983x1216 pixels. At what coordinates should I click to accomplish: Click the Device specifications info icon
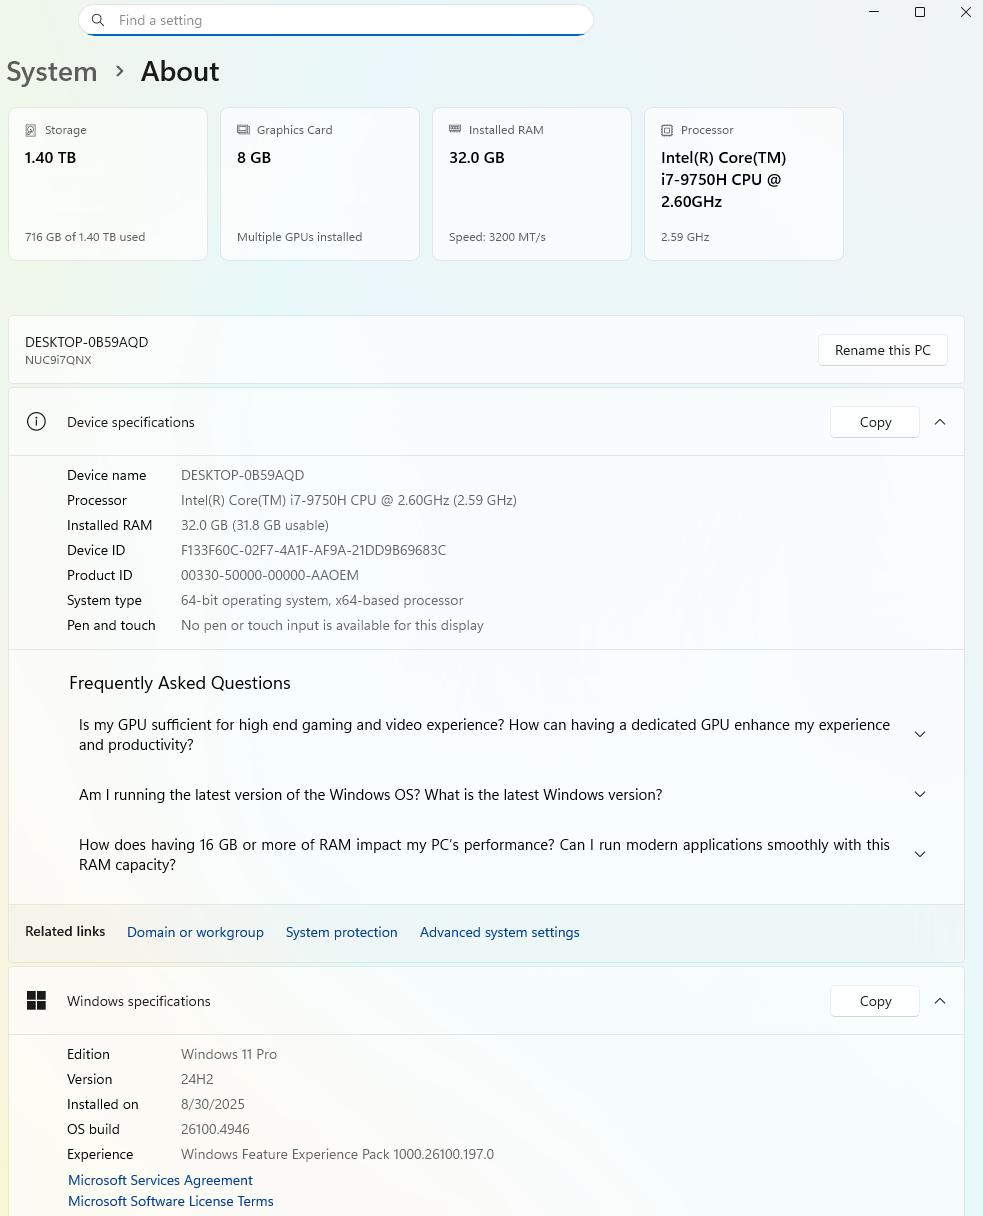click(x=37, y=422)
